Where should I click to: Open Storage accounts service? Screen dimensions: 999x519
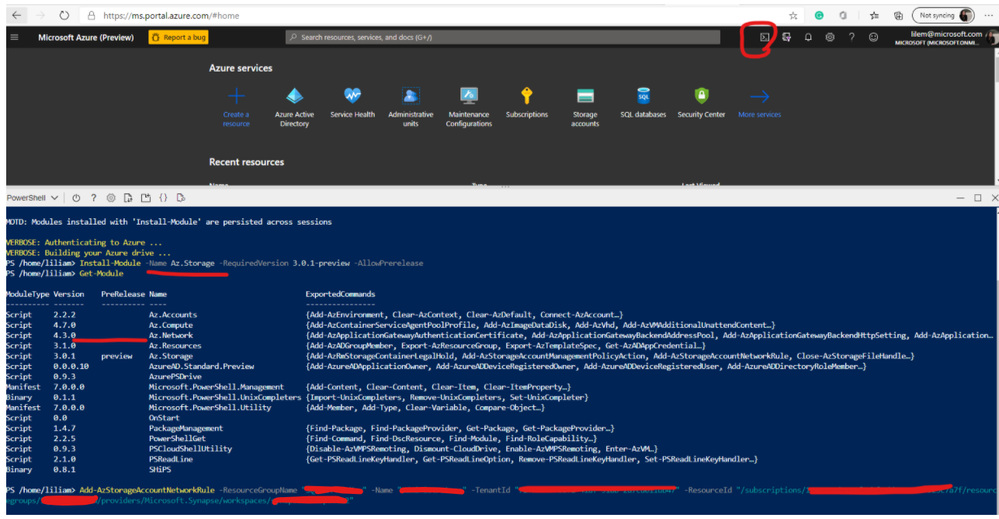[x=585, y=107]
